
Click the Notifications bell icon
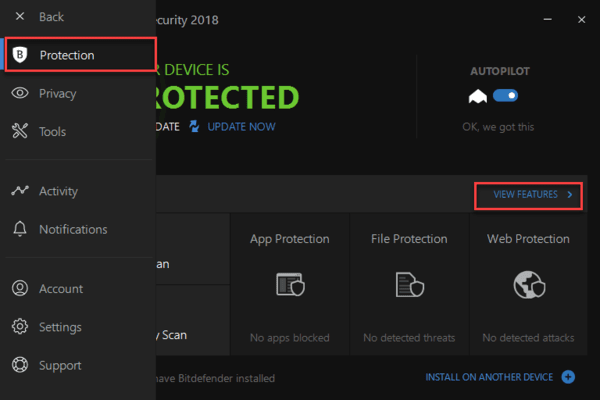pos(20,229)
